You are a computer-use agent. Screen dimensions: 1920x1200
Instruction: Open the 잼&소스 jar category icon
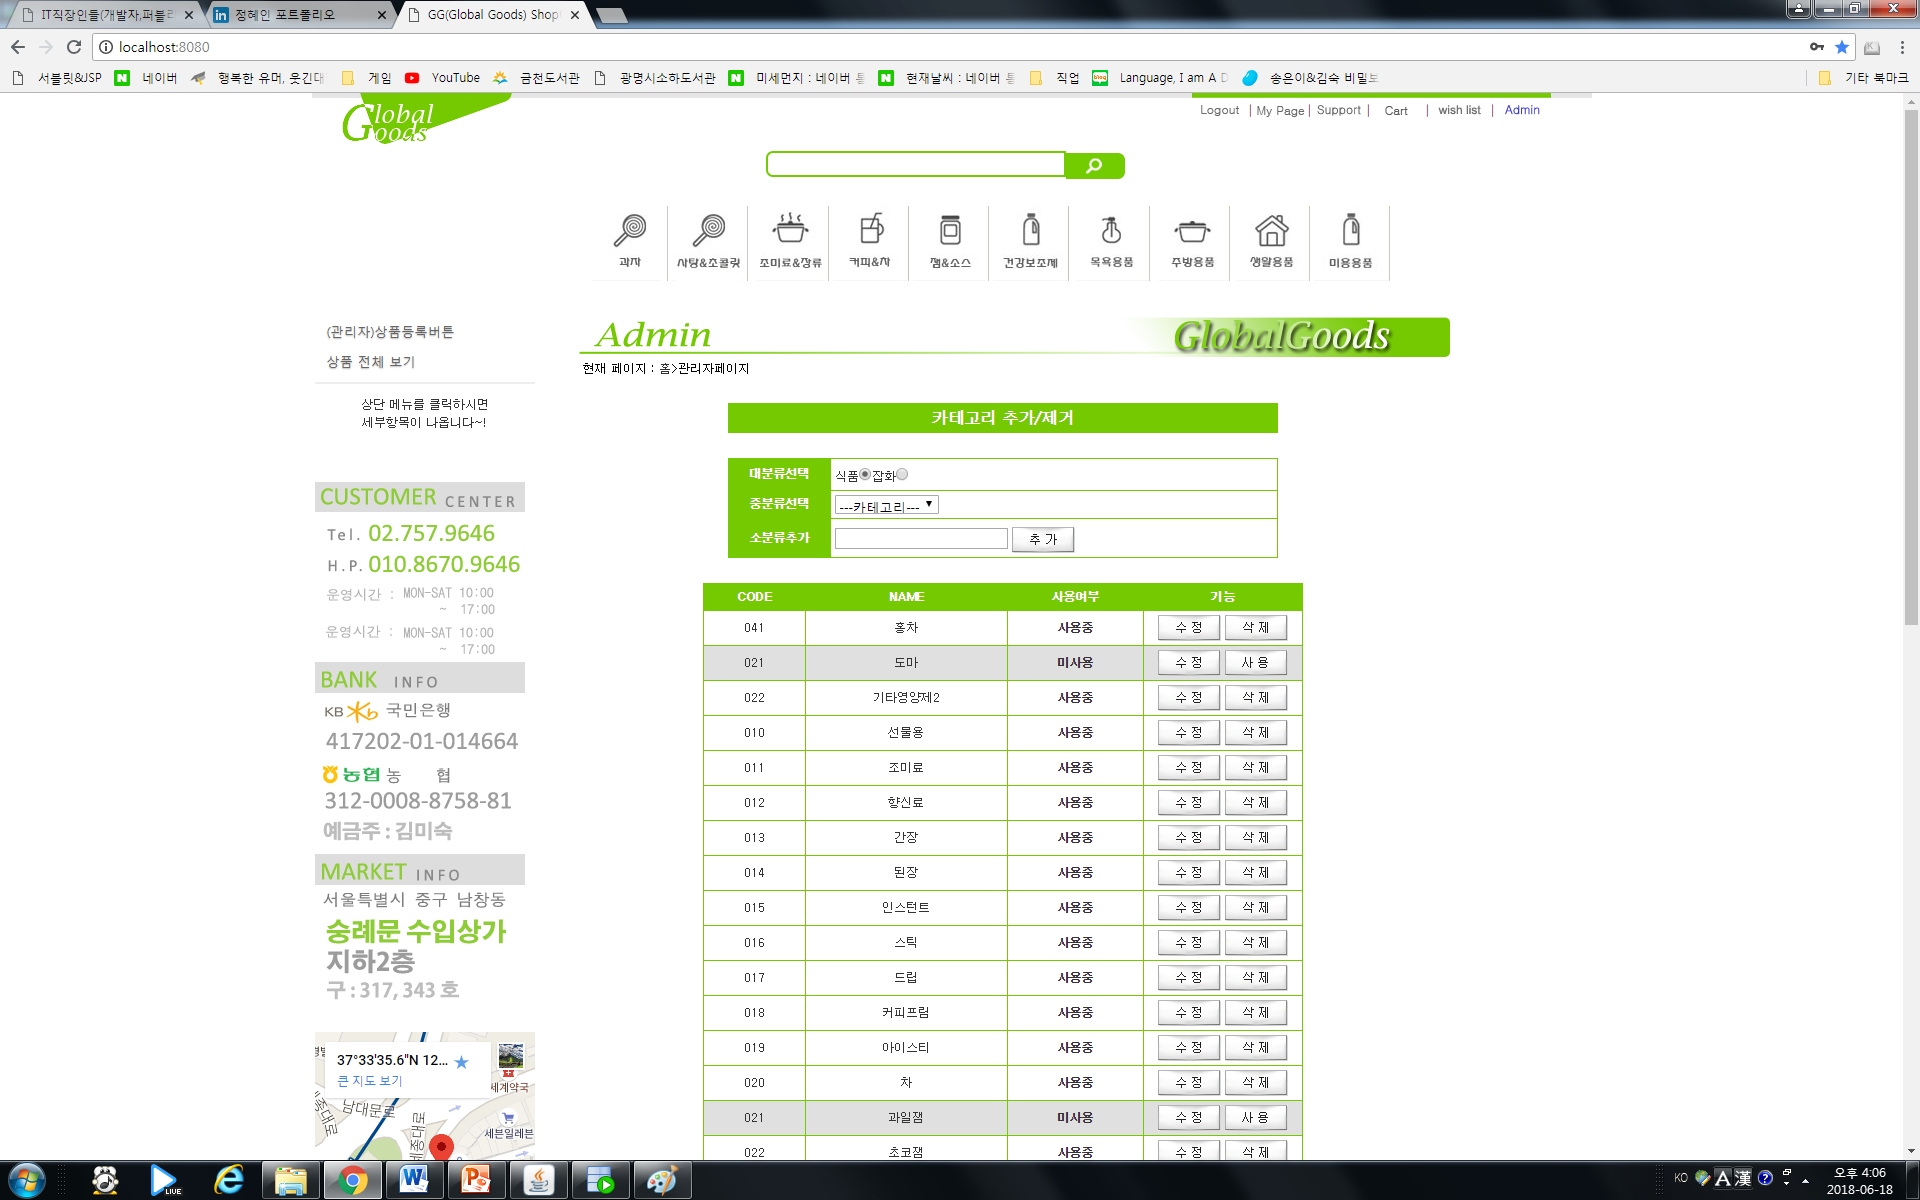pyautogui.click(x=950, y=240)
